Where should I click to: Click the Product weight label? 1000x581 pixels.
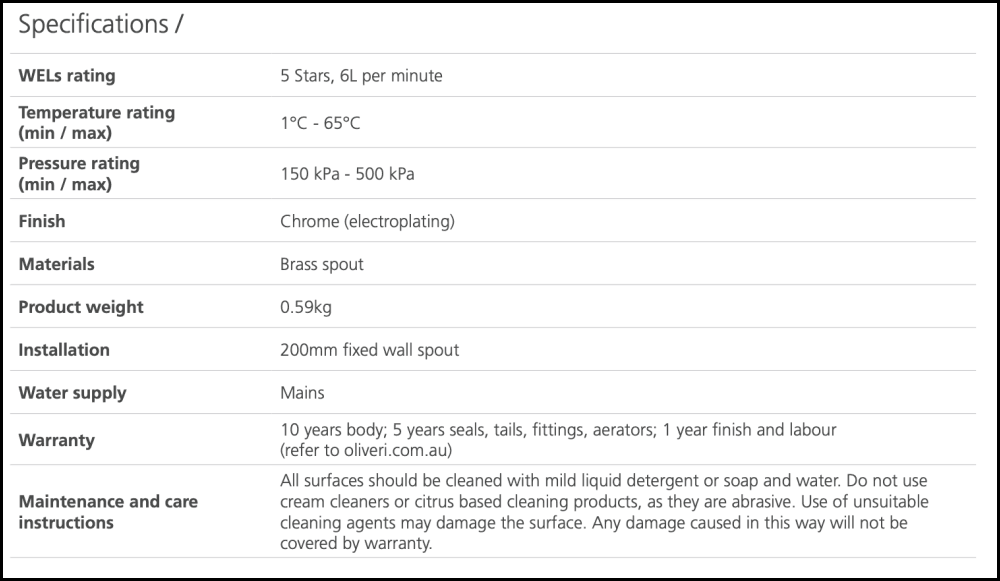coord(81,307)
